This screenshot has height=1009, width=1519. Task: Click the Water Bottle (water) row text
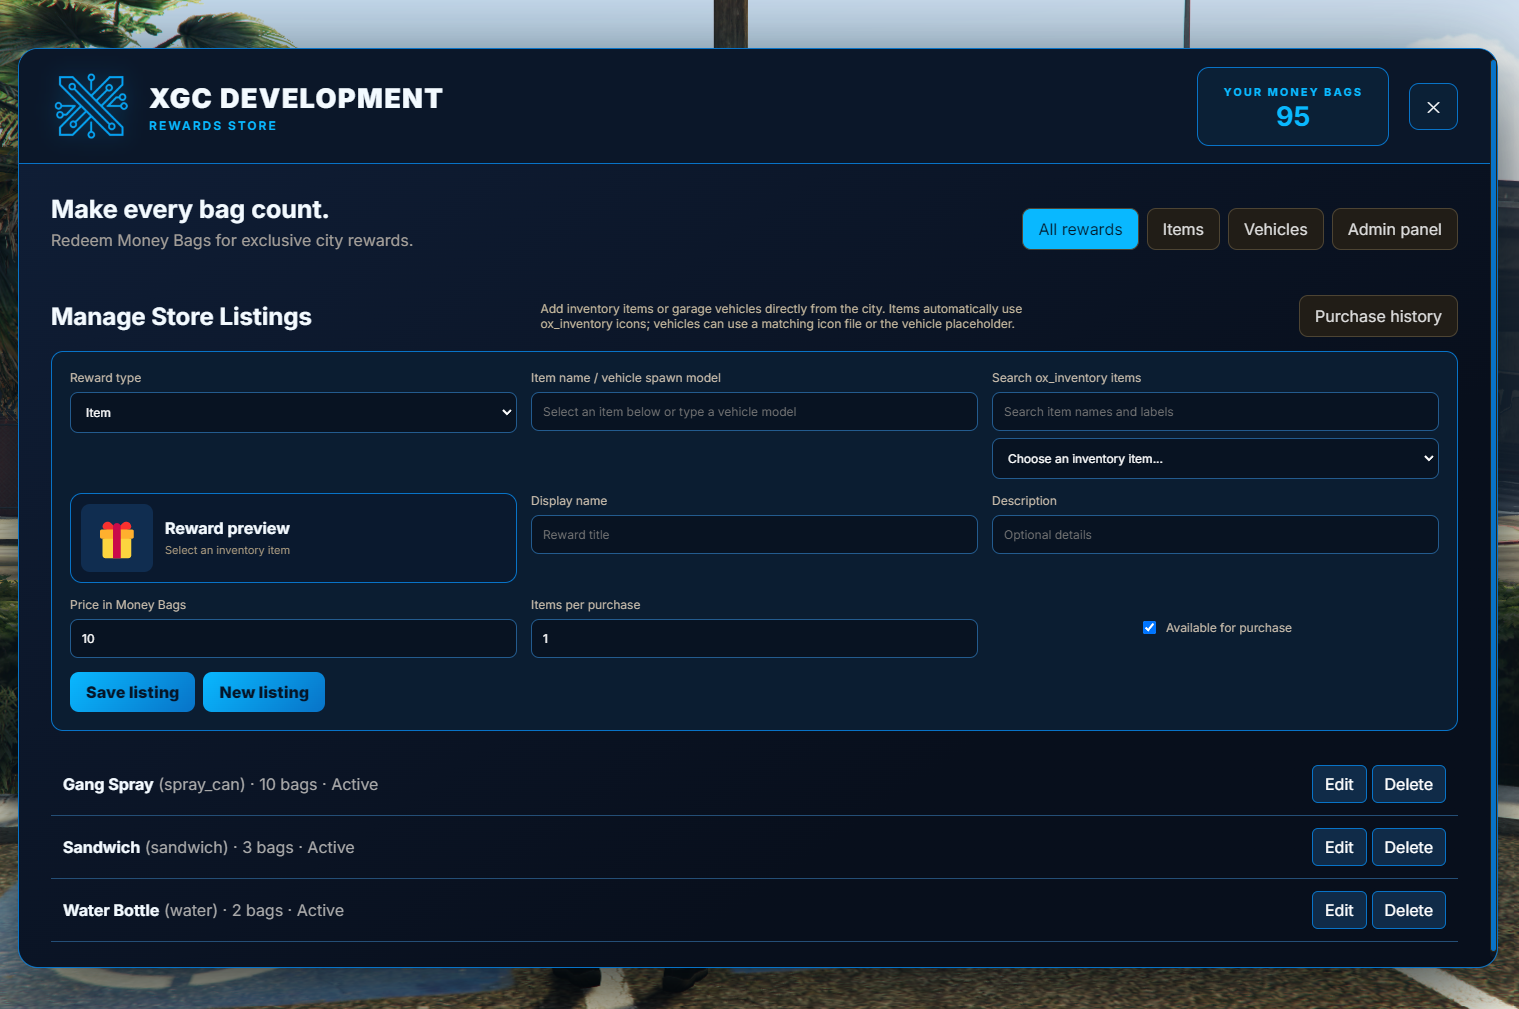(203, 910)
